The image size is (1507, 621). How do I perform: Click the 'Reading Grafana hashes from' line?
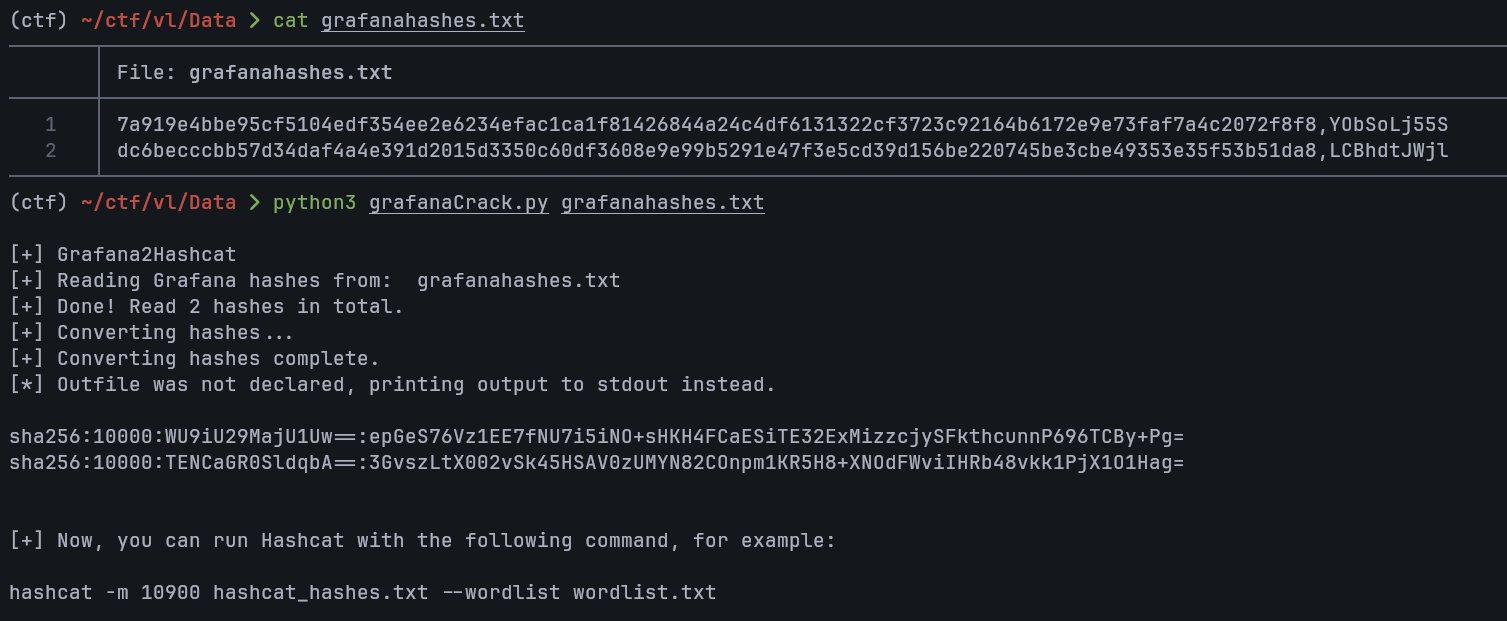tap(314, 281)
